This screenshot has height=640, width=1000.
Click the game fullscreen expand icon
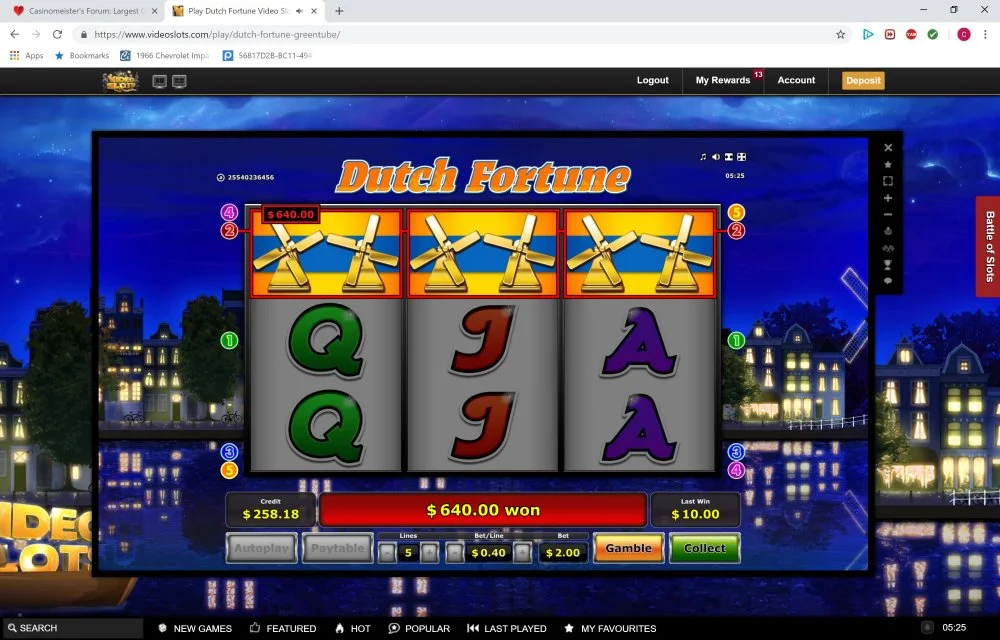(741, 157)
